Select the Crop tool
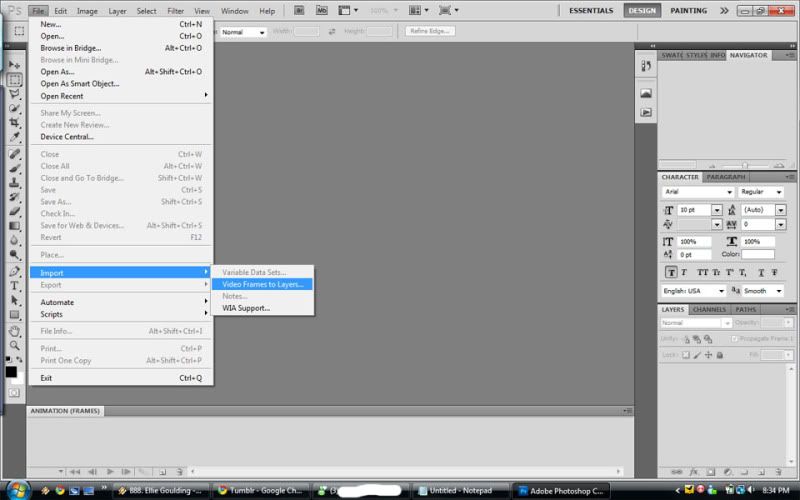This screenshot has height=500, width=800. [14, 122]
